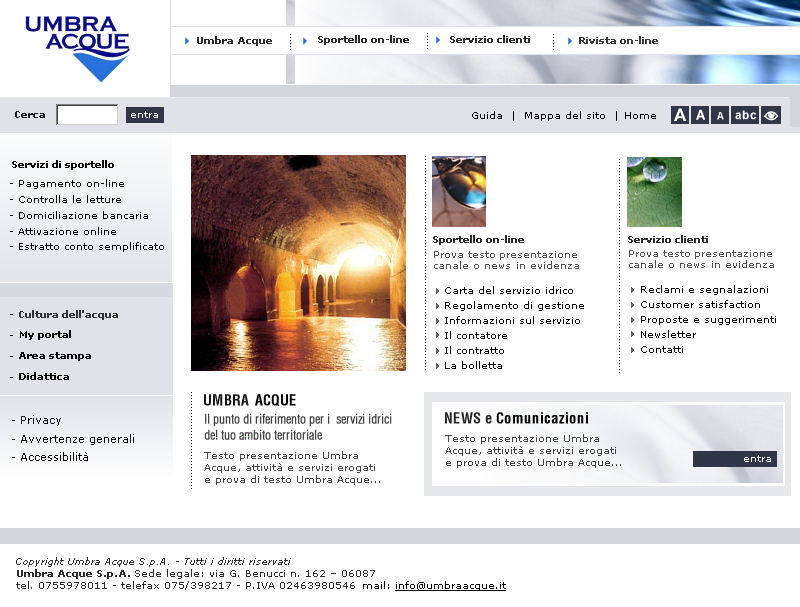800x607 pixels.
Task: Open Proposte e suggerimenti link
Action: (x=708, y=320)
